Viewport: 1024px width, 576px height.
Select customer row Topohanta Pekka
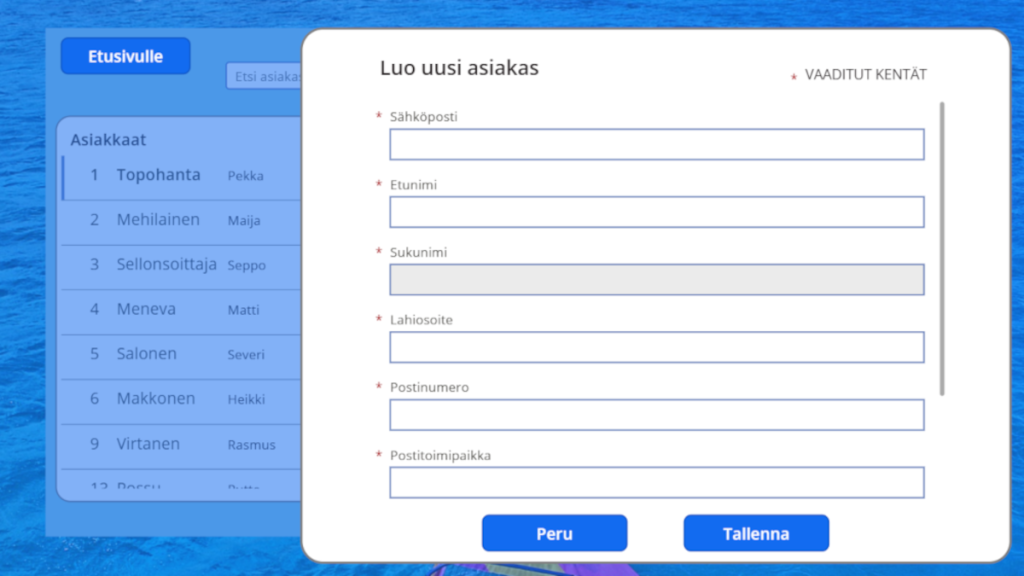coord(182,176)
